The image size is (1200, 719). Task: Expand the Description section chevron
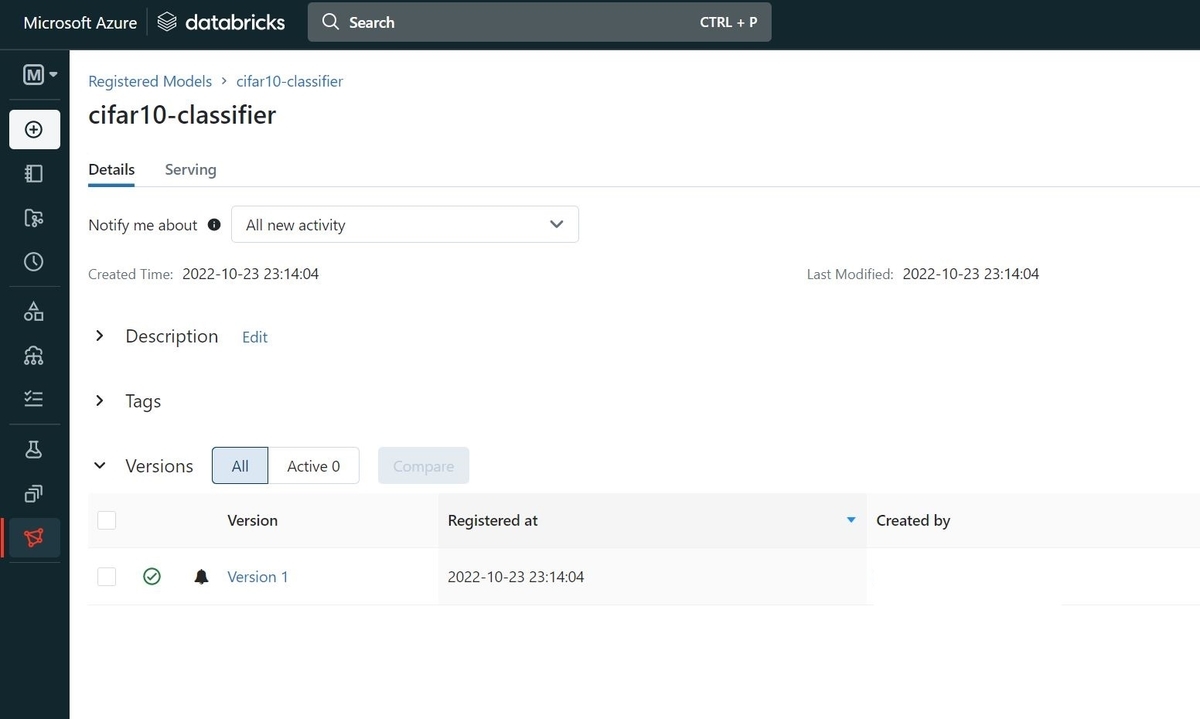pyautogui.click(x=99, y=336)
